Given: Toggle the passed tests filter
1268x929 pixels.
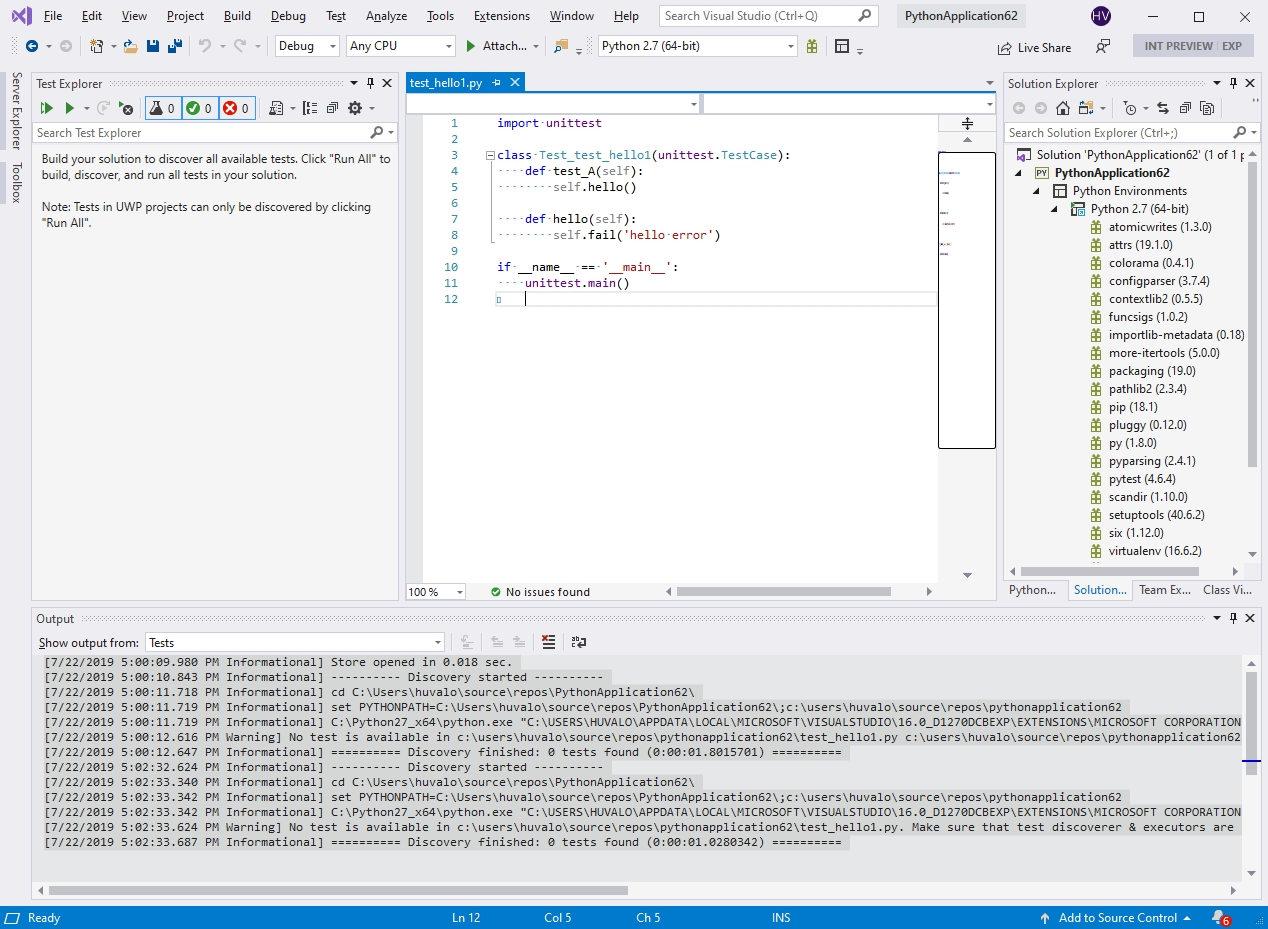Looking at the screenshot, I should (199, 108).
